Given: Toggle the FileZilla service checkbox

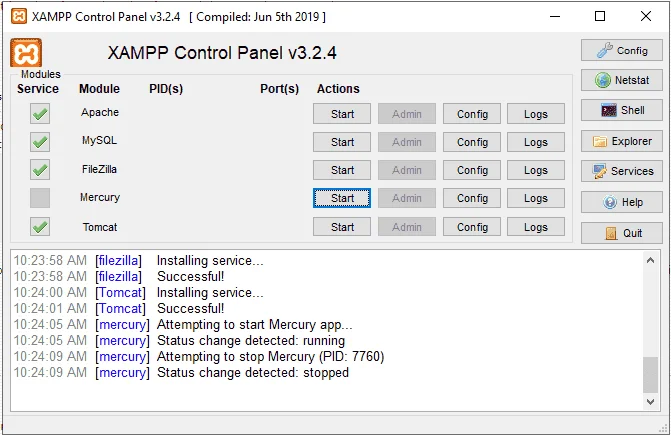Looking at the screenshot, I should (x=40, y=170).
